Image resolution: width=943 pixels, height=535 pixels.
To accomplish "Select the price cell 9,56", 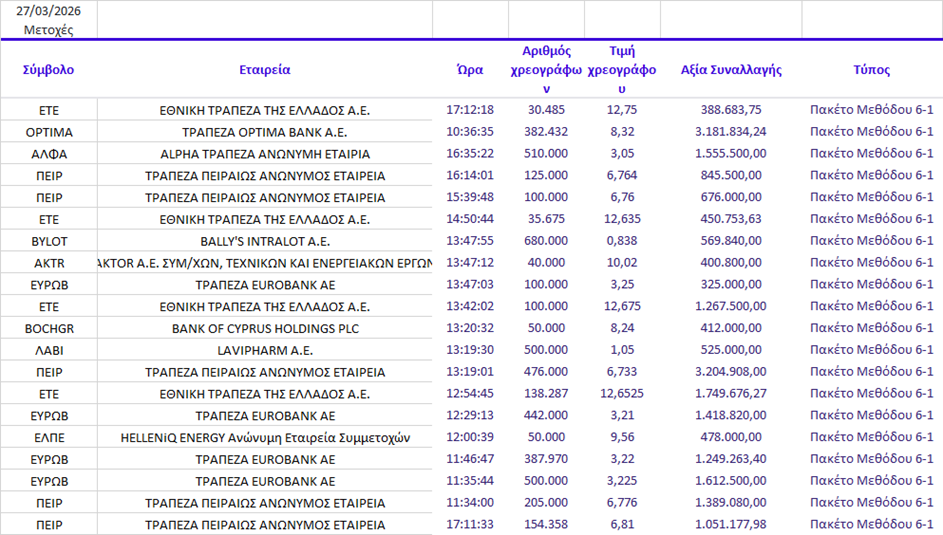I will click(x=622, y=437).
